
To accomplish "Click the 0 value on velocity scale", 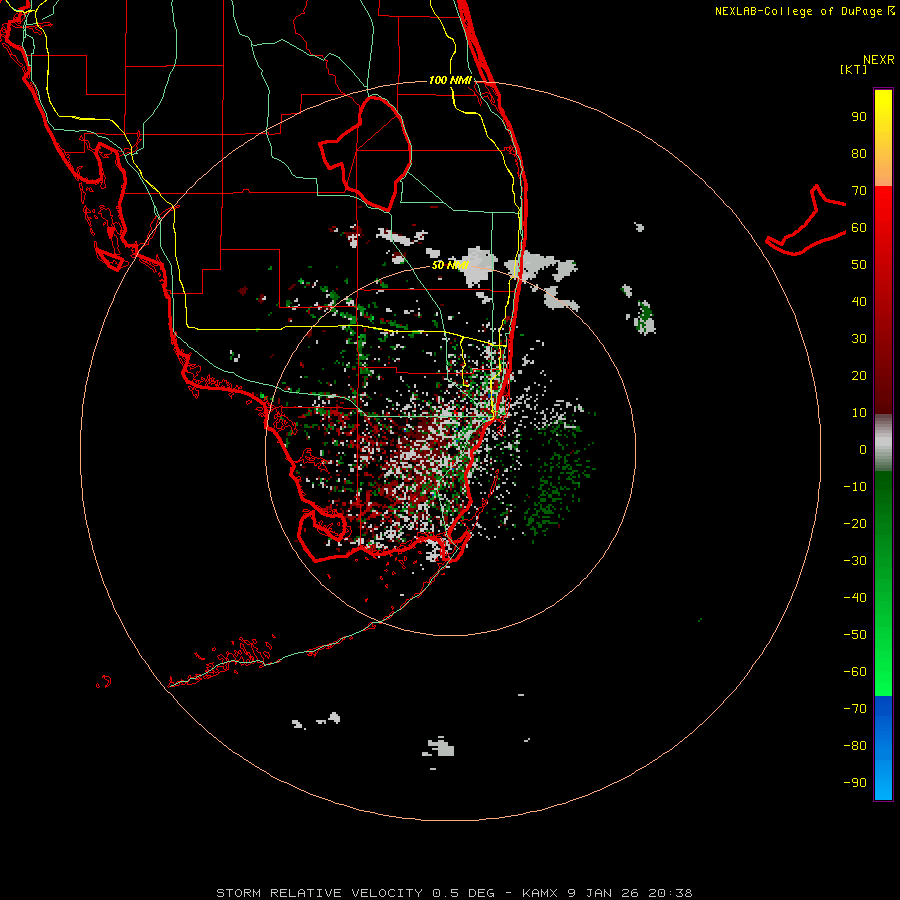I will pos(863,449).
